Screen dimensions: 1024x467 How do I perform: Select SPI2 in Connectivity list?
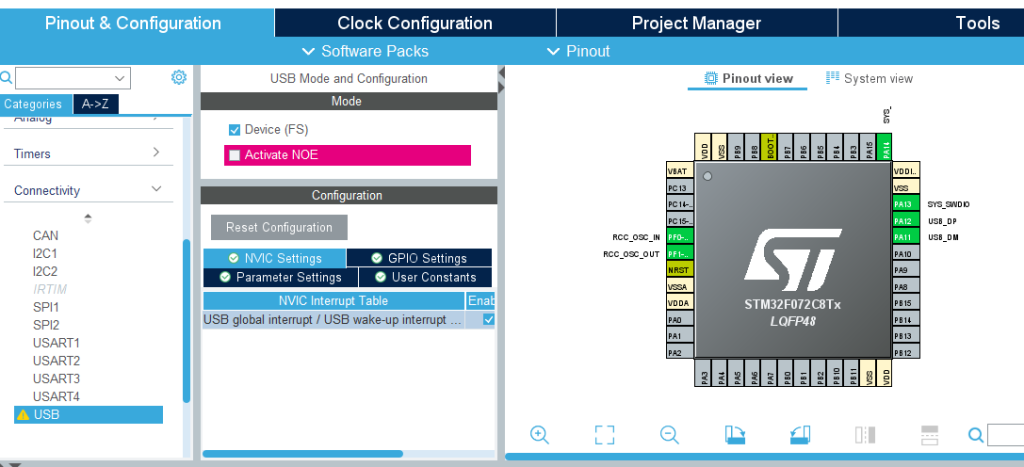(x=46, y=325)
